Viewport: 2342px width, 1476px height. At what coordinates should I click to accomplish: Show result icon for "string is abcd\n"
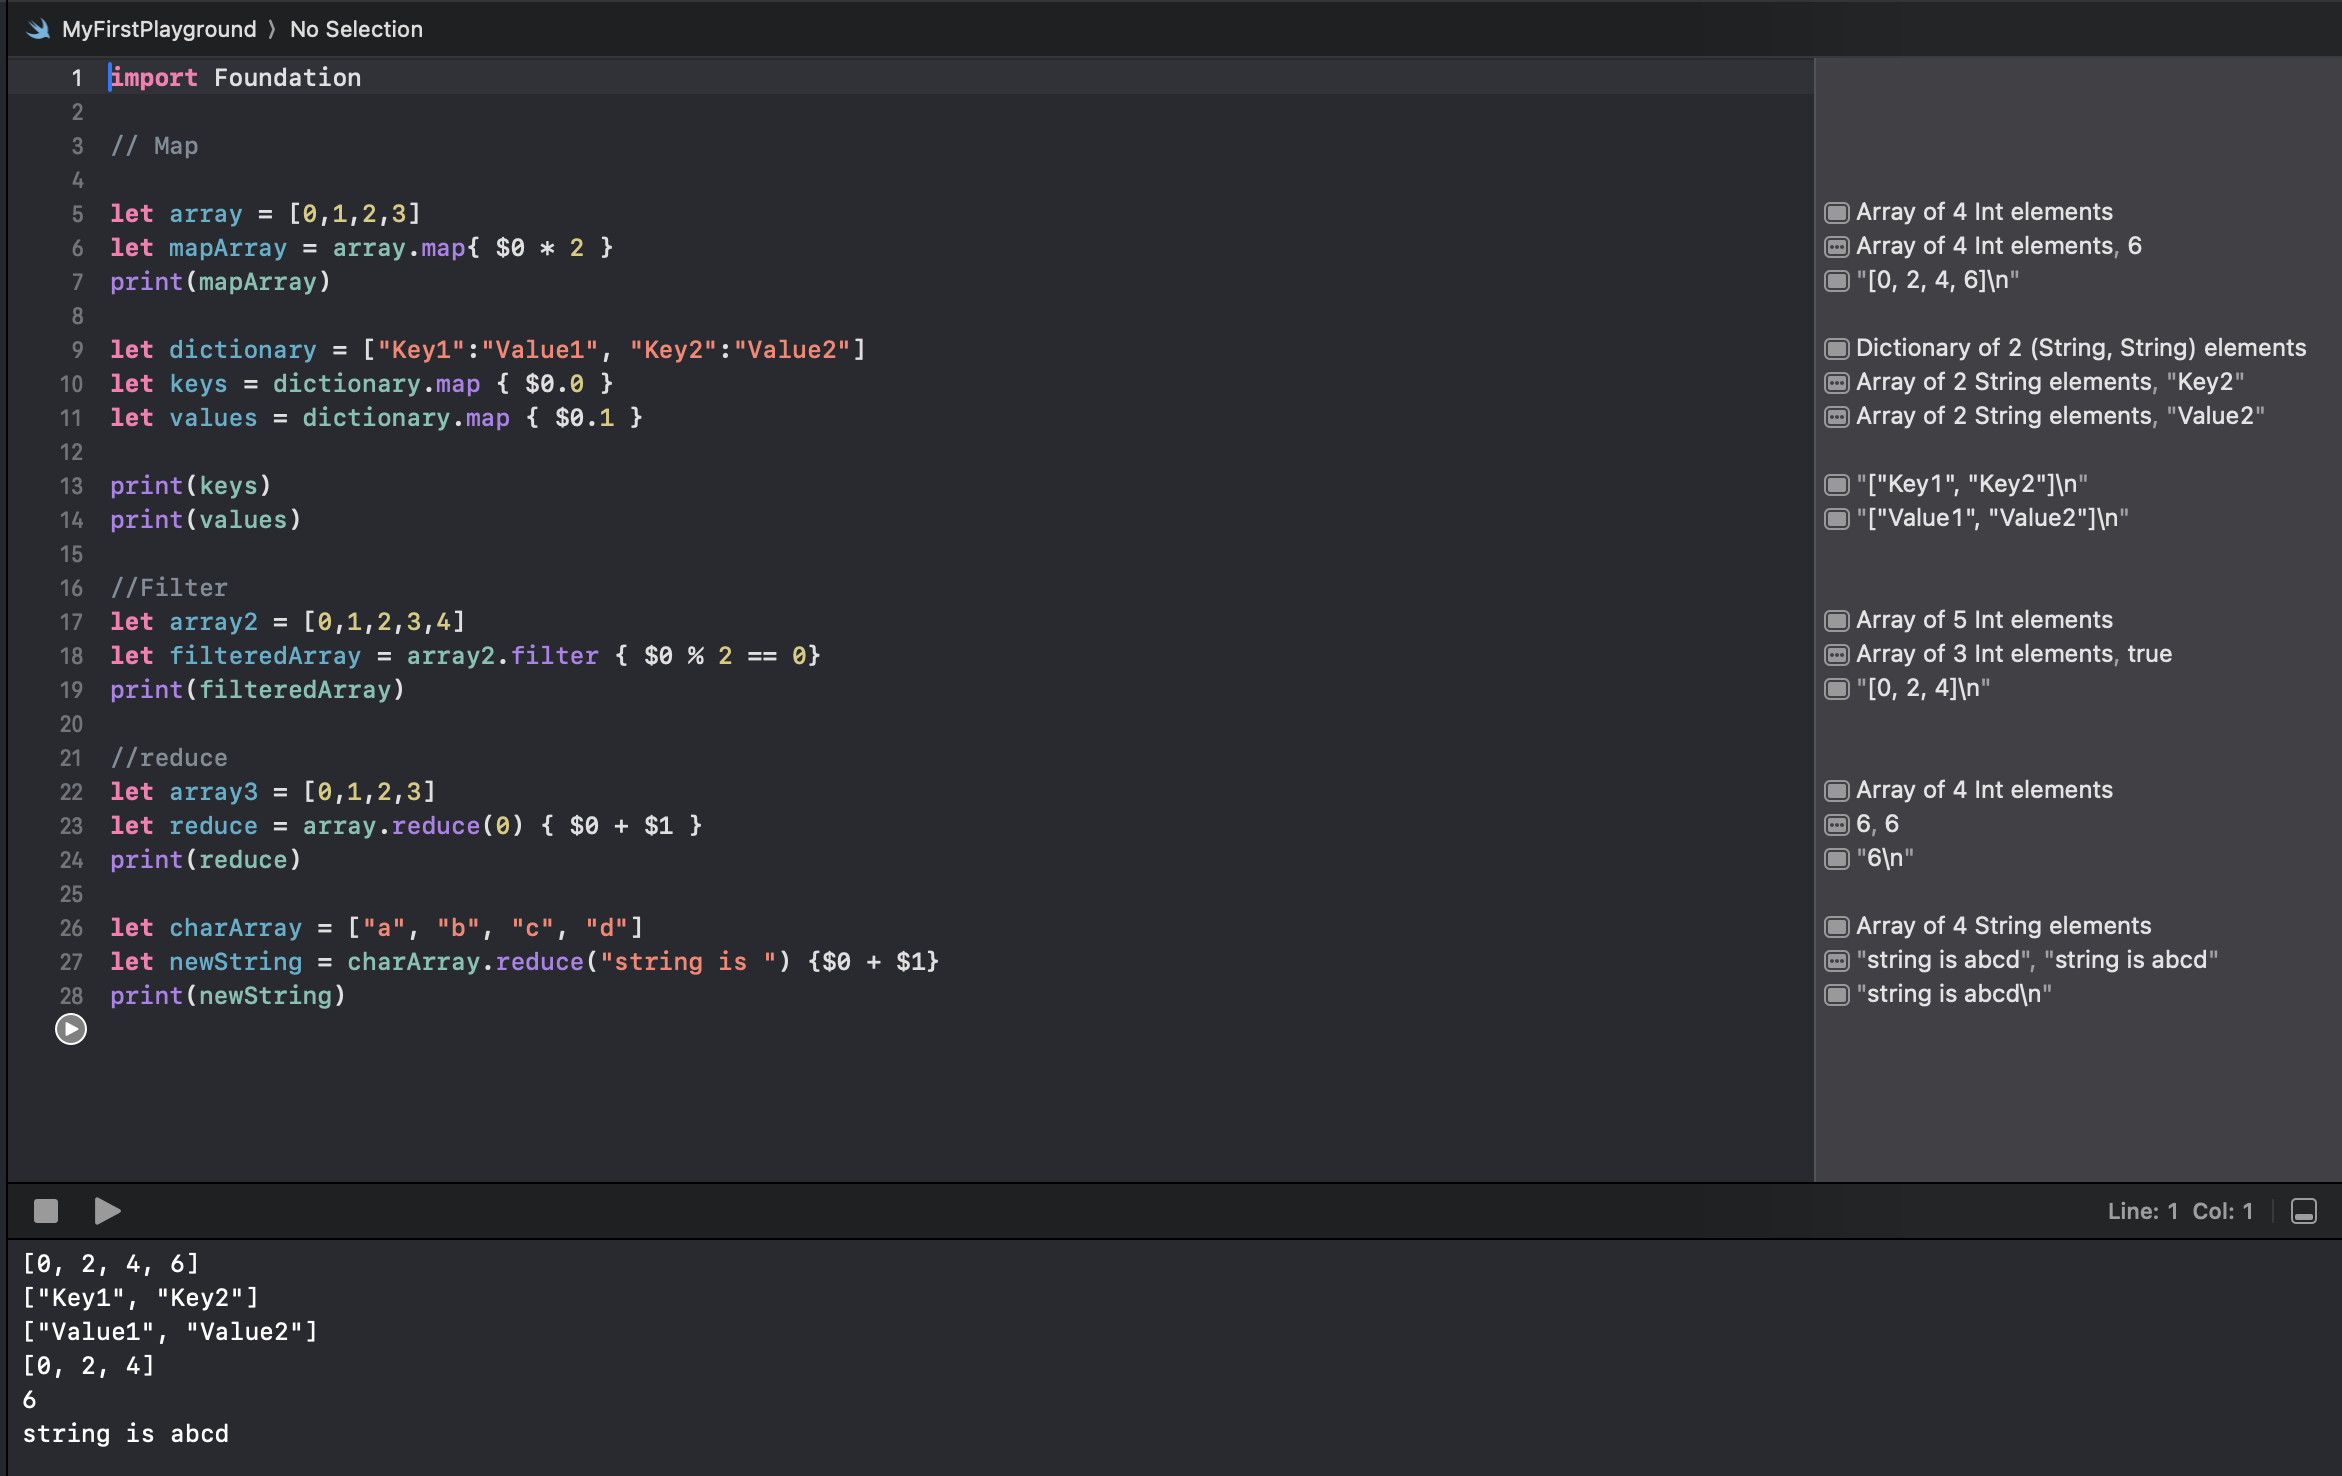point(1837,995)
